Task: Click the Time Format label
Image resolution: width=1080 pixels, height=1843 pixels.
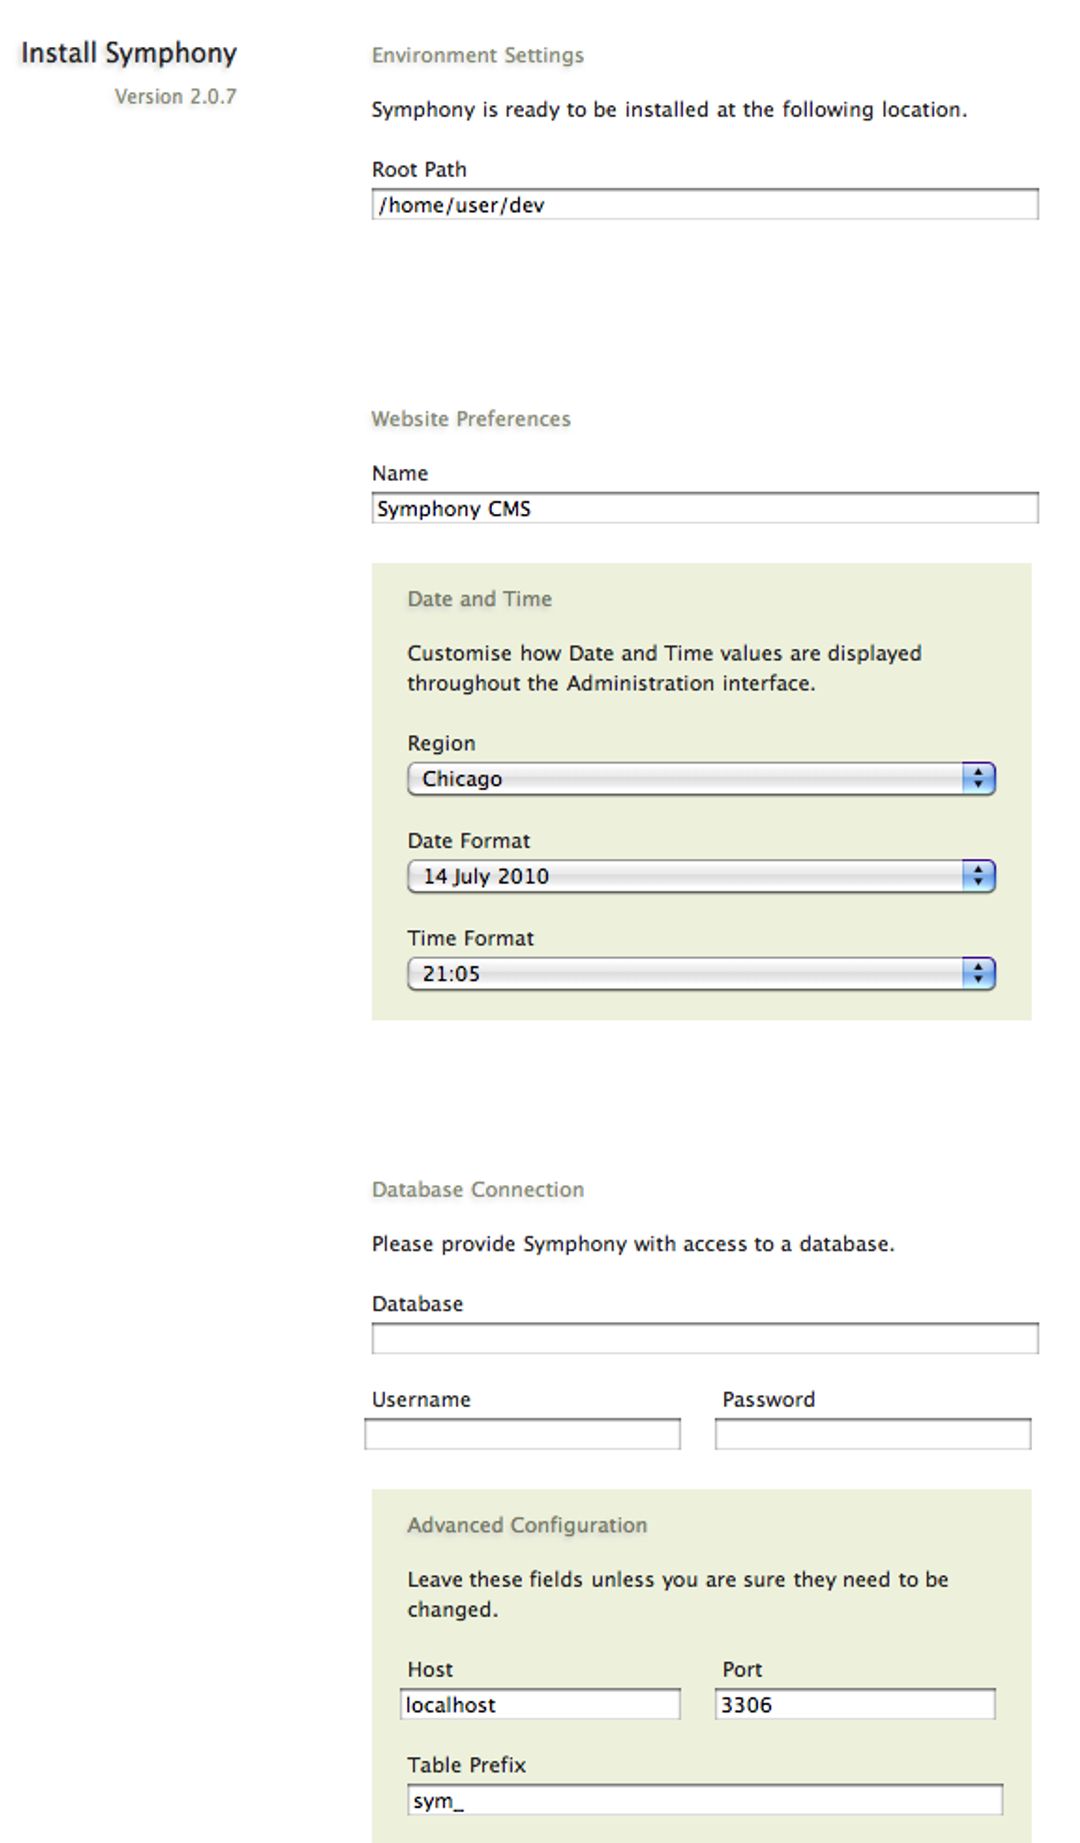Action: click(x=470, y=938)
